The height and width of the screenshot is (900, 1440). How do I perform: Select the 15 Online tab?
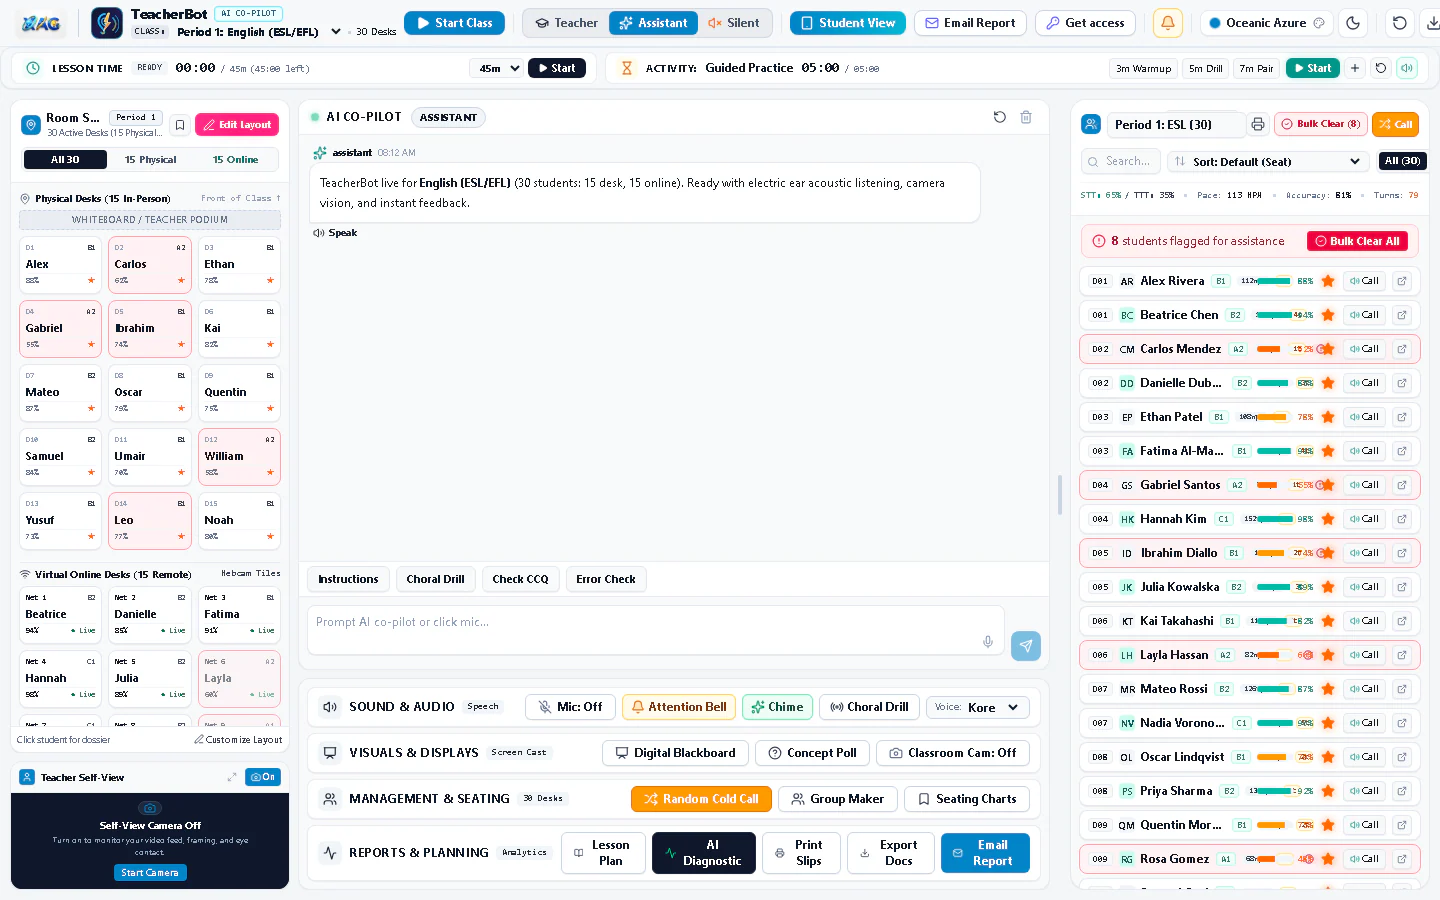click(235, 160)
